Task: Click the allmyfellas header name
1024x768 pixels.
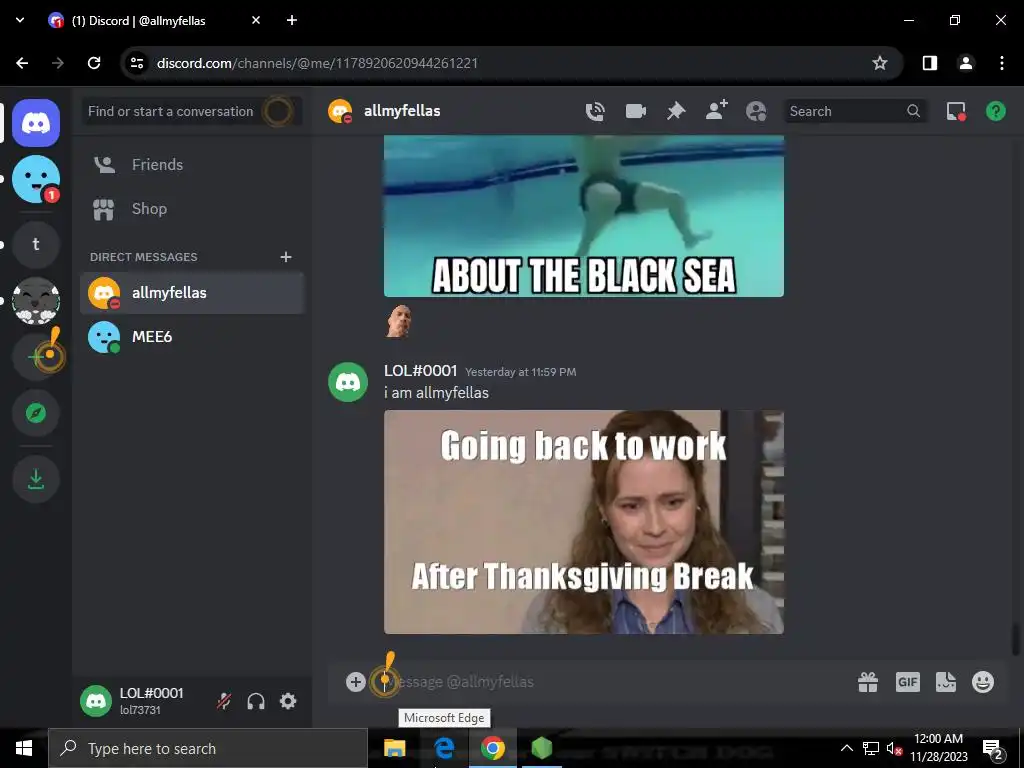Action: [x=402, y=111]
